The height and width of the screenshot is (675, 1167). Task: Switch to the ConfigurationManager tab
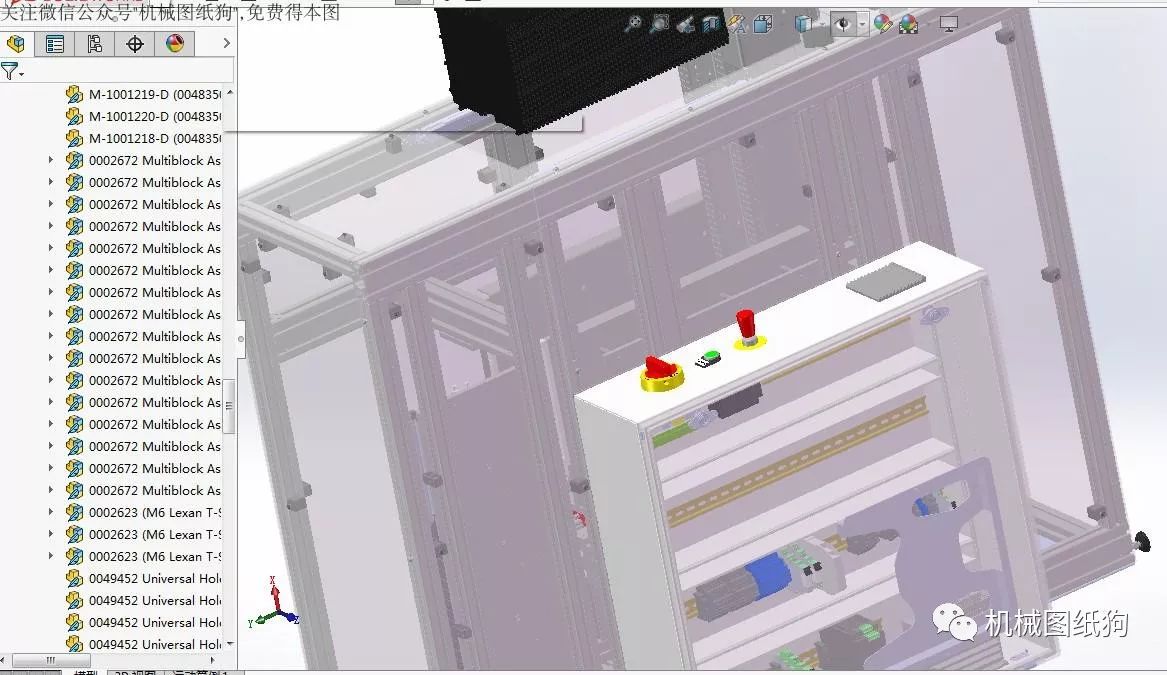pyautogui.click(x=95, y=44)
